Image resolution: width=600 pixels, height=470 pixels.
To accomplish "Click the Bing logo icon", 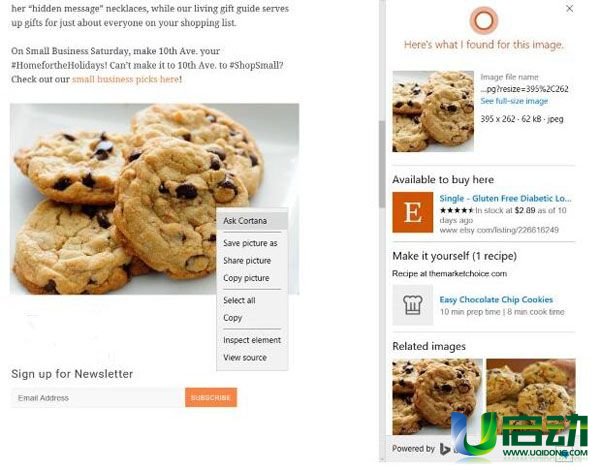I will pyautogui.click(x=445, y=449).
